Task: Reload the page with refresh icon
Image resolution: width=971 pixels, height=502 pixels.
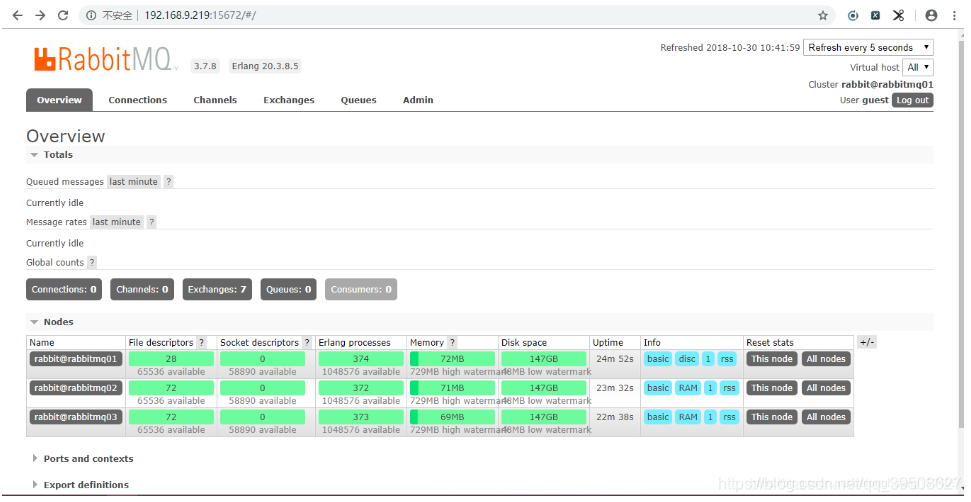Action: tap(63, 15)
